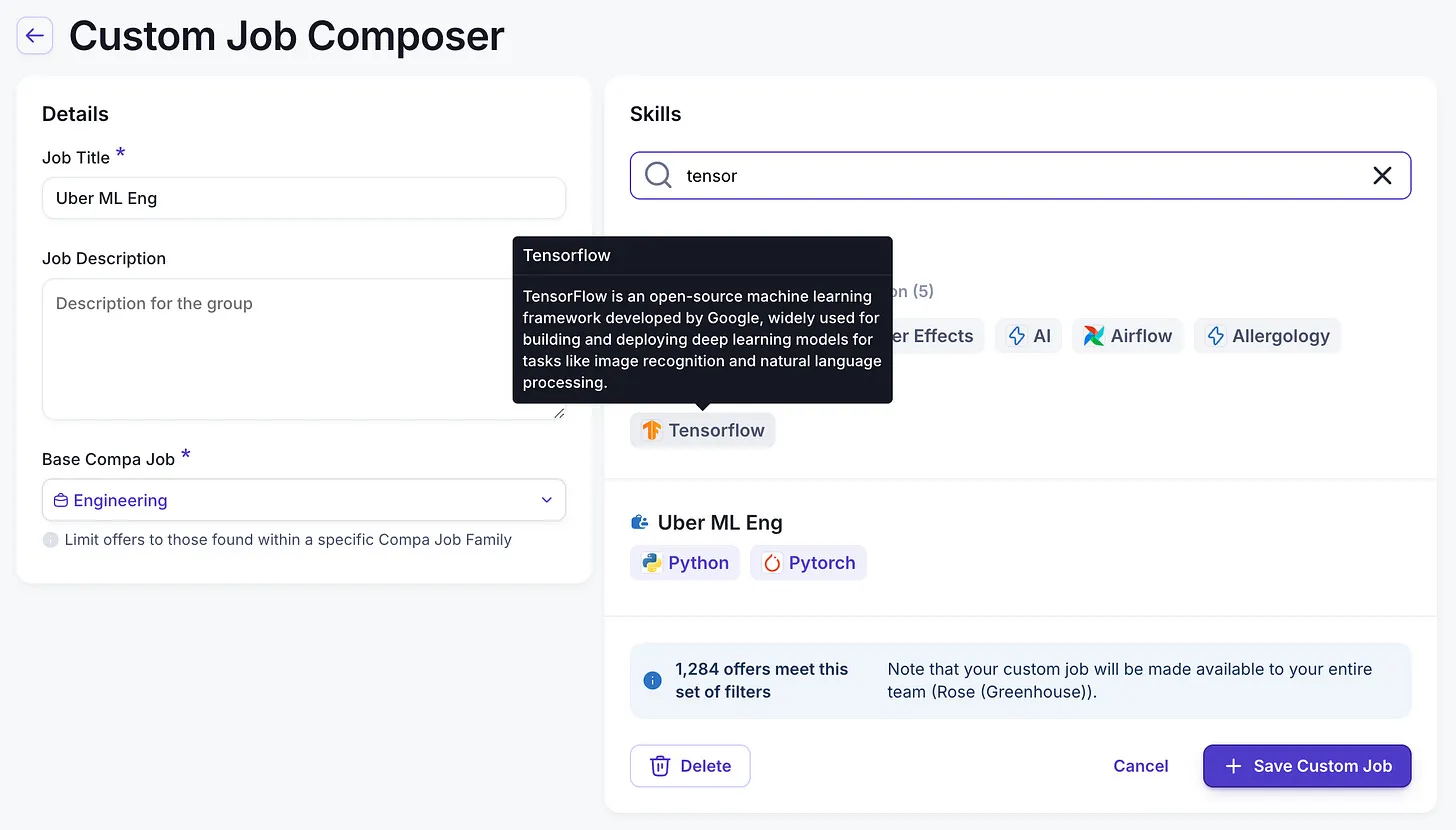Go back using the left arrow icon
This screenshot has height=830, width=1456.
[x=35, y=36]
